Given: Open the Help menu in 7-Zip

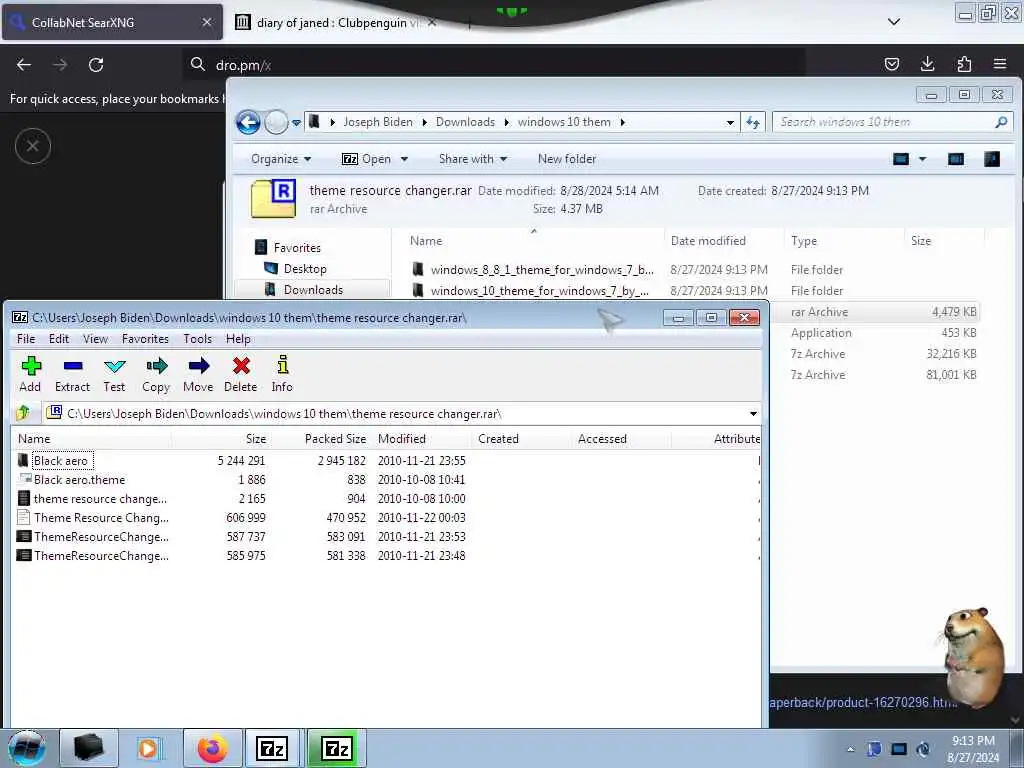Looking at the screenshot, I should tap(238, 339).
